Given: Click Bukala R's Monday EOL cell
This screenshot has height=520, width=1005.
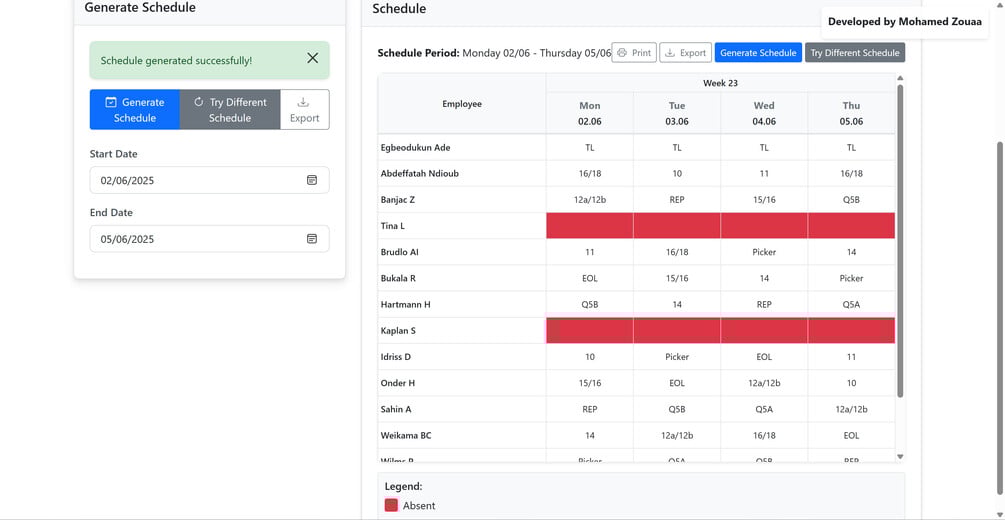Looking at the screenshot, I should pyautogui.click(x=590, y=278).
